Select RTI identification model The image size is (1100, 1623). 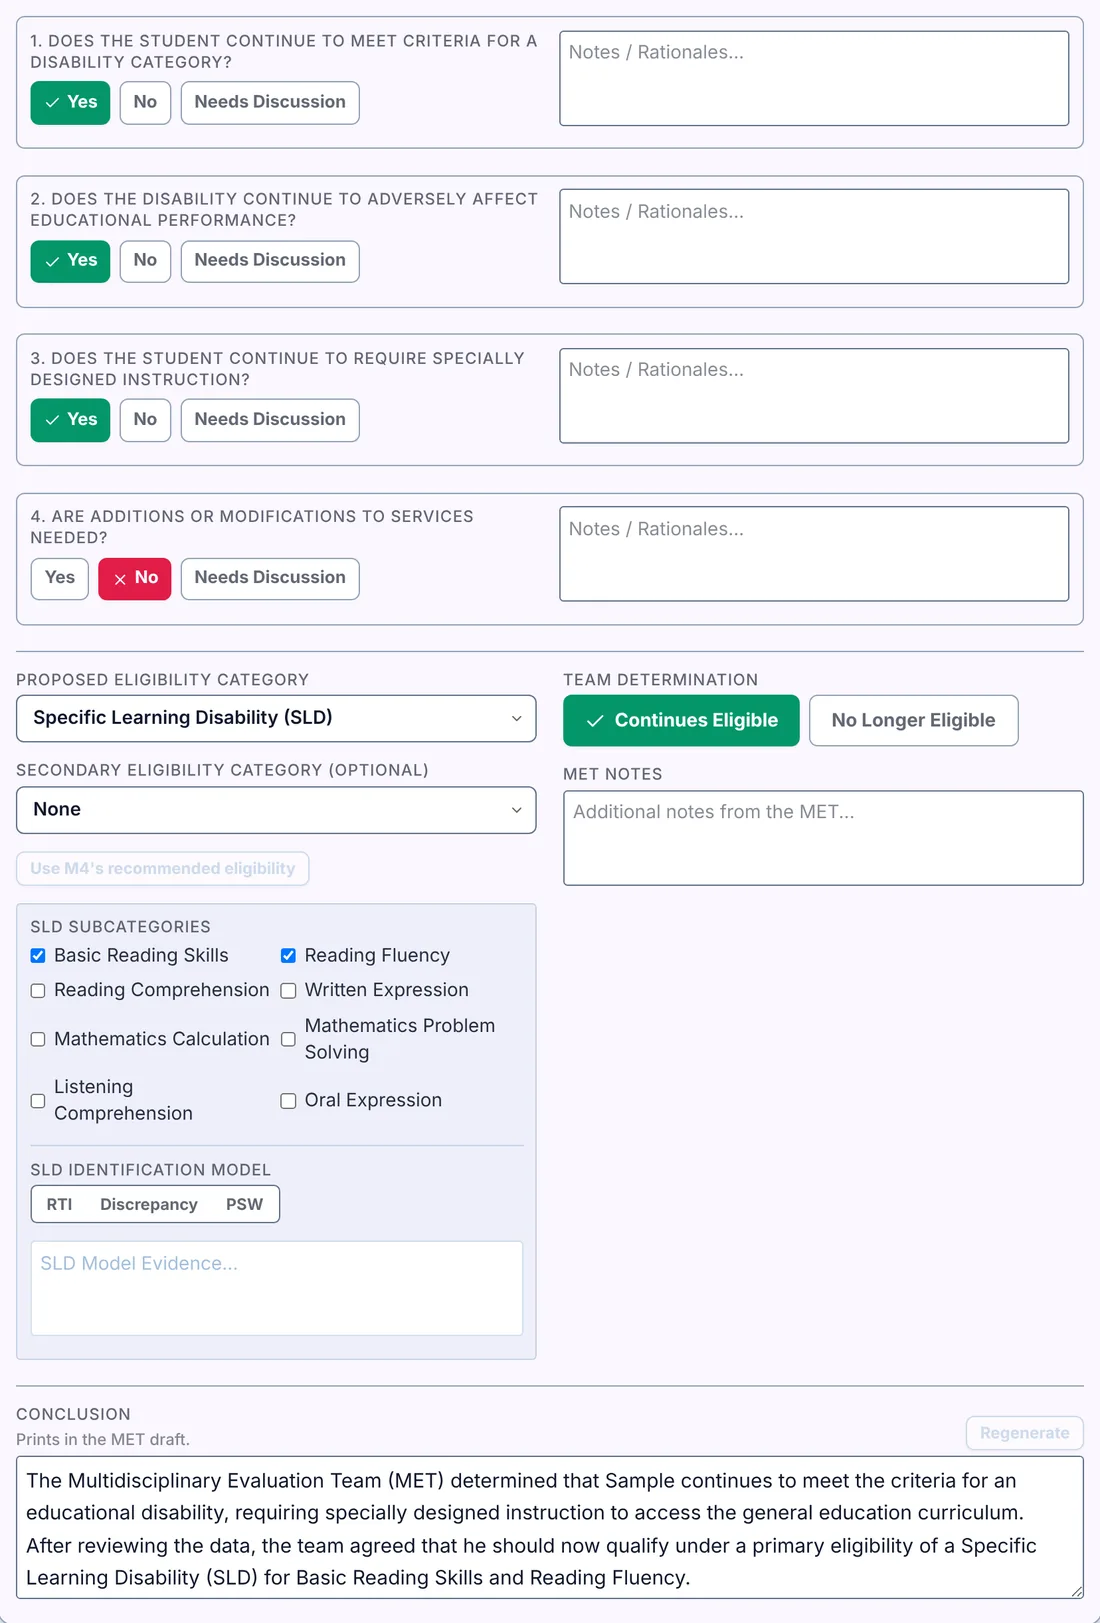(59, 1204)
